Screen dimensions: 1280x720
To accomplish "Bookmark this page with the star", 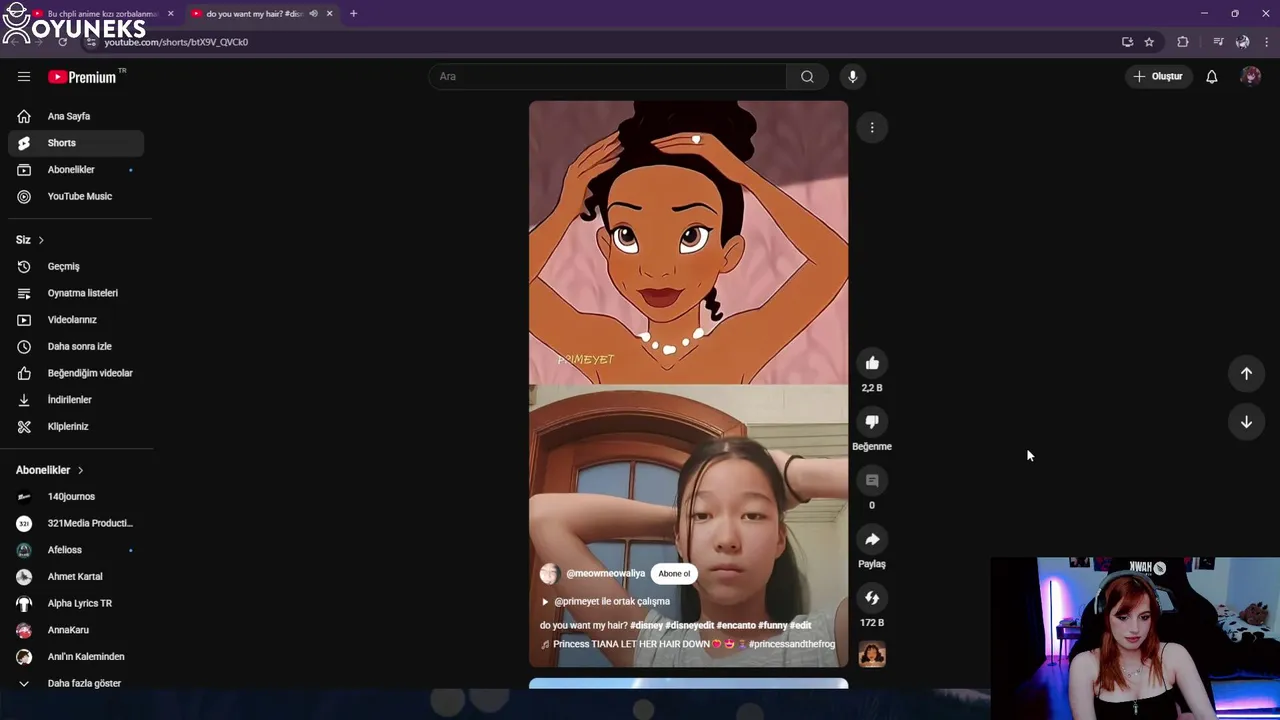I will coord(1149,42).
